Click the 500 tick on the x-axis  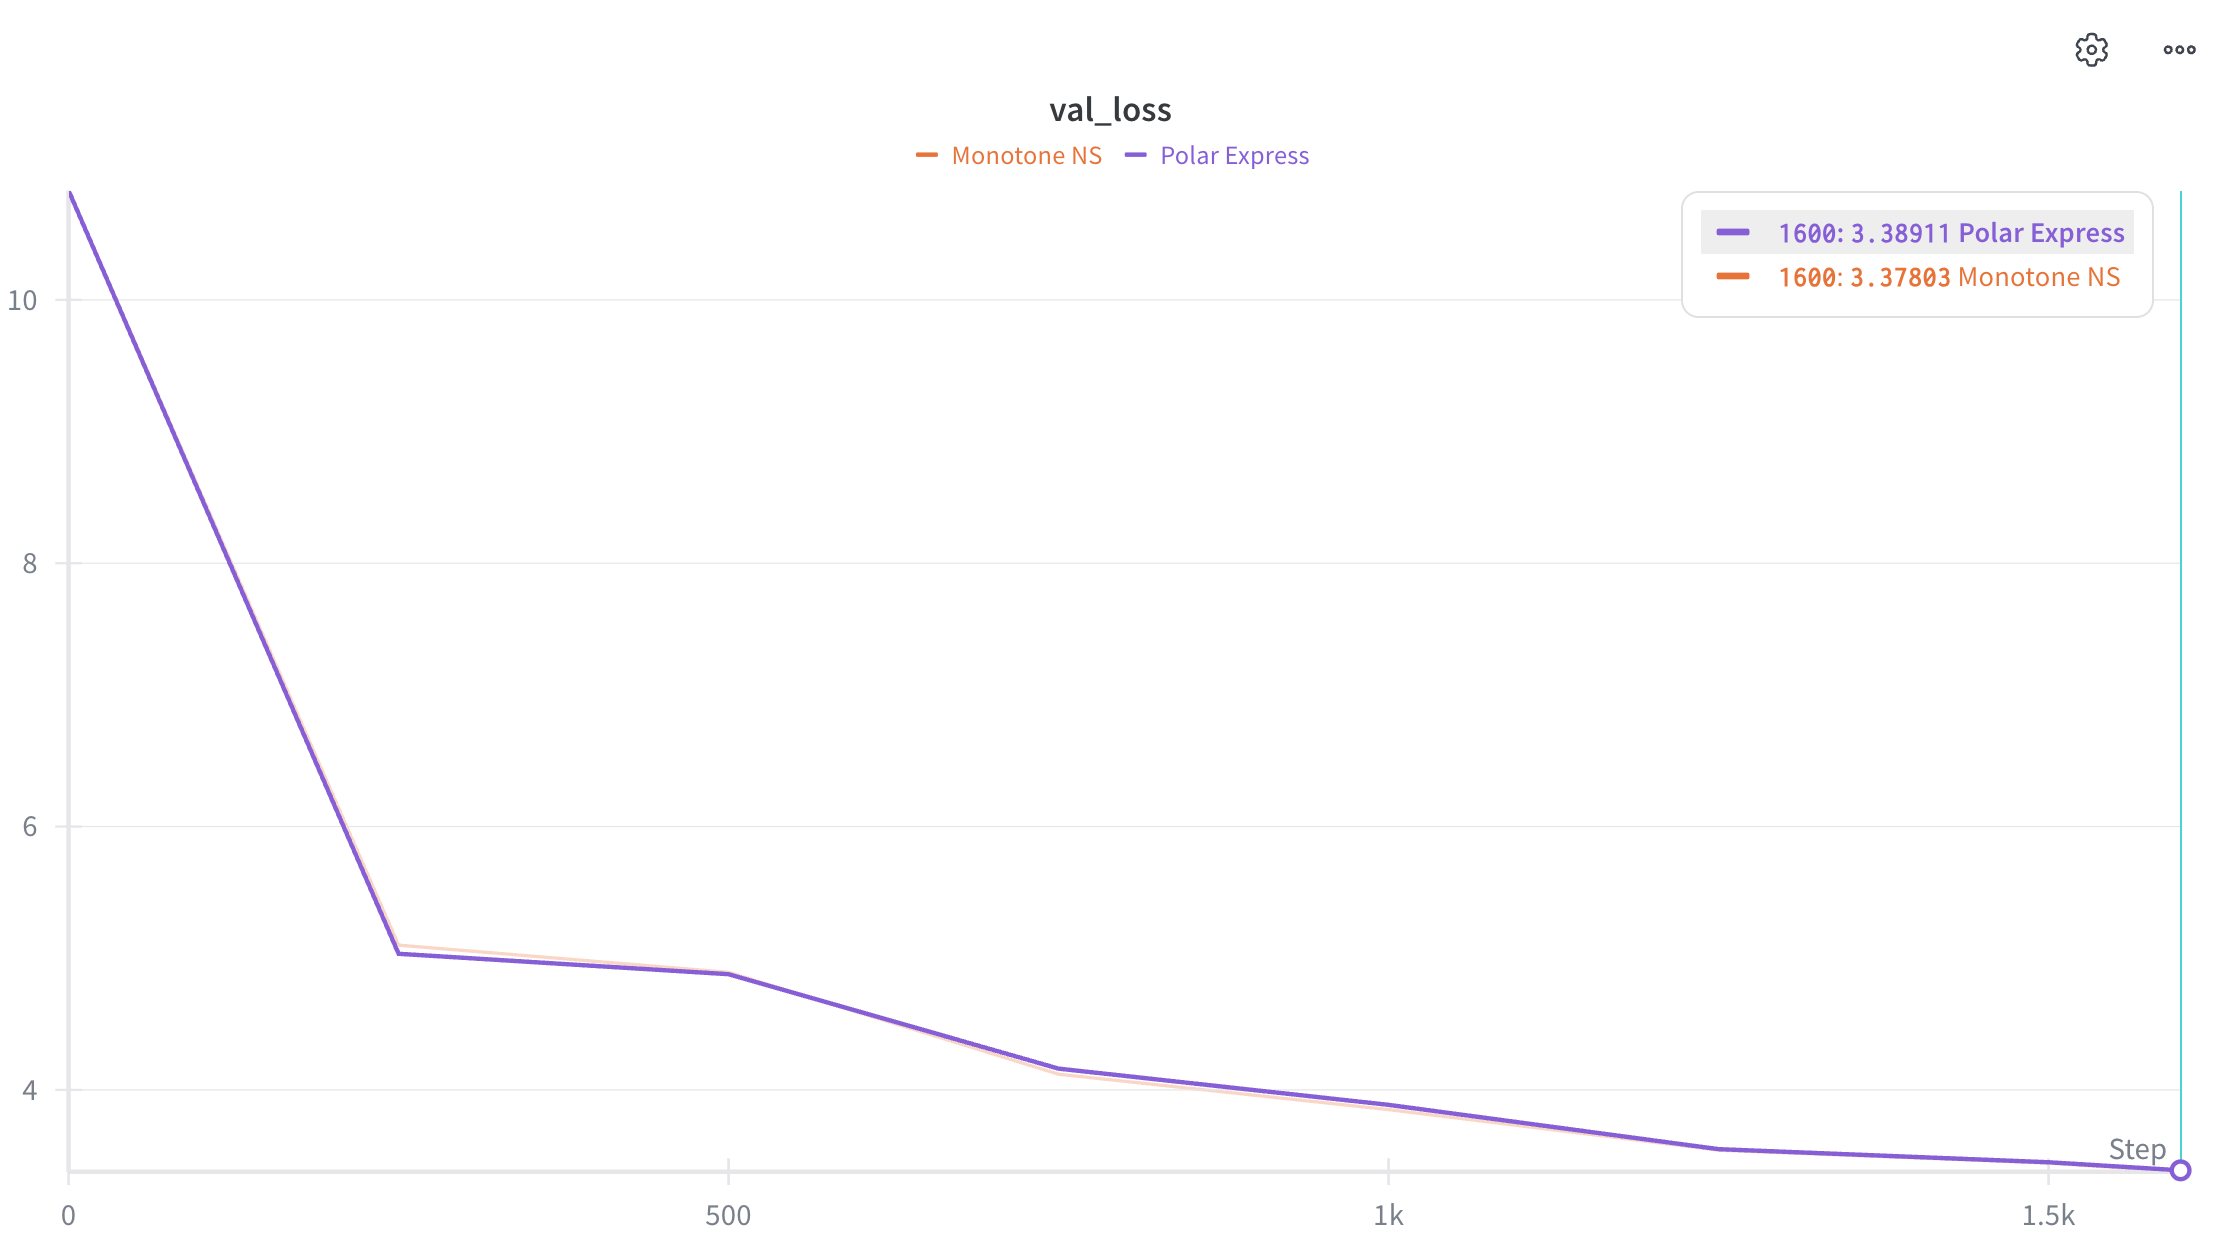click(728, 1215)
